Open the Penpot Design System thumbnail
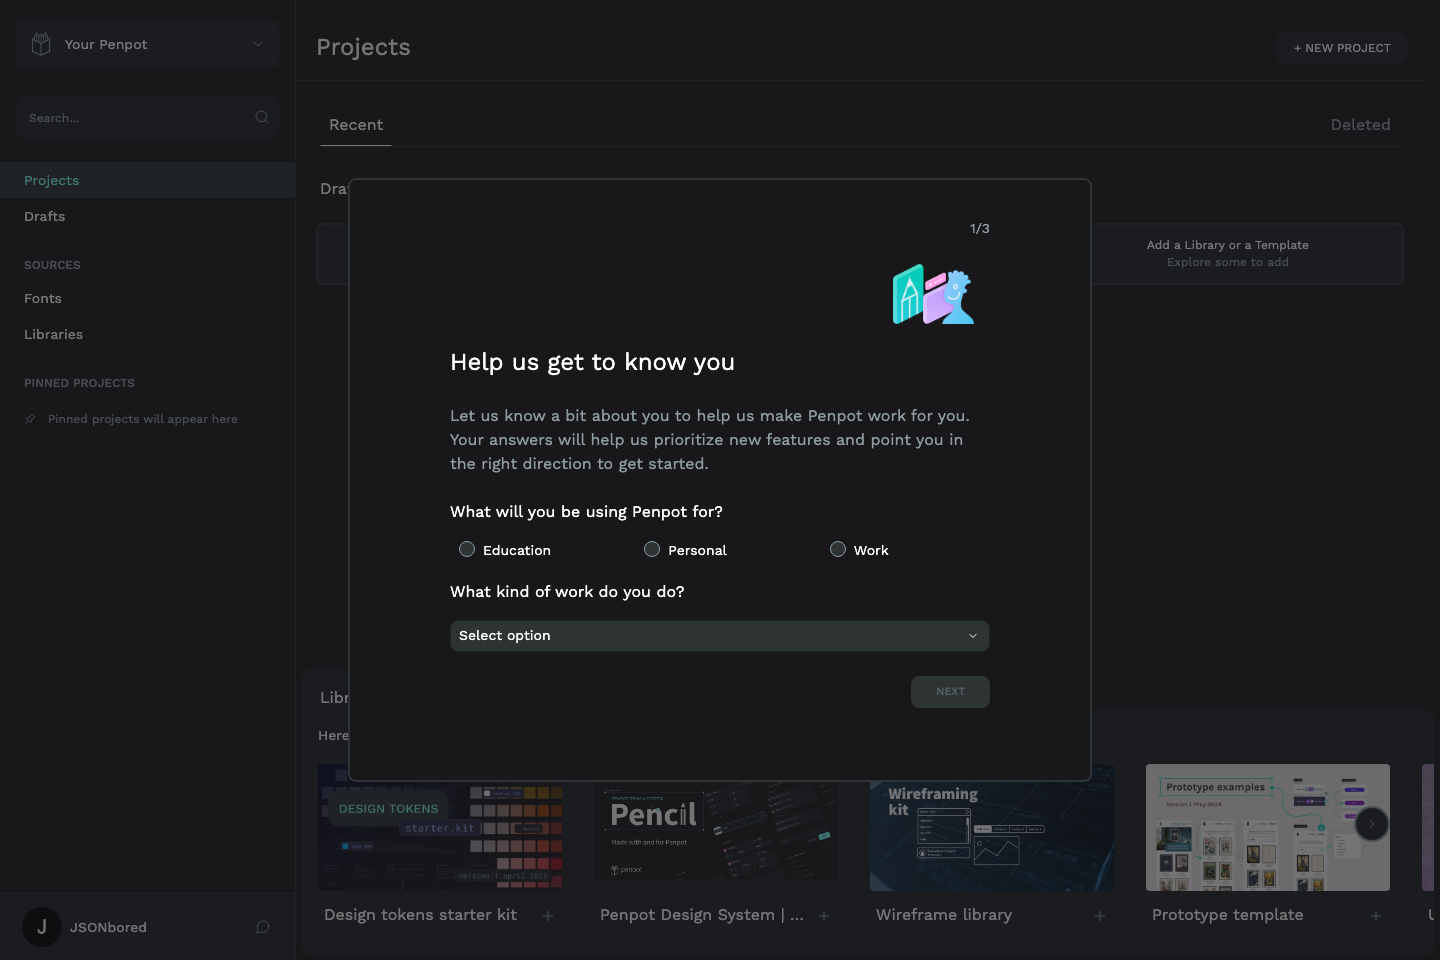Viewport: 1440px width, 960px height. 716,827
